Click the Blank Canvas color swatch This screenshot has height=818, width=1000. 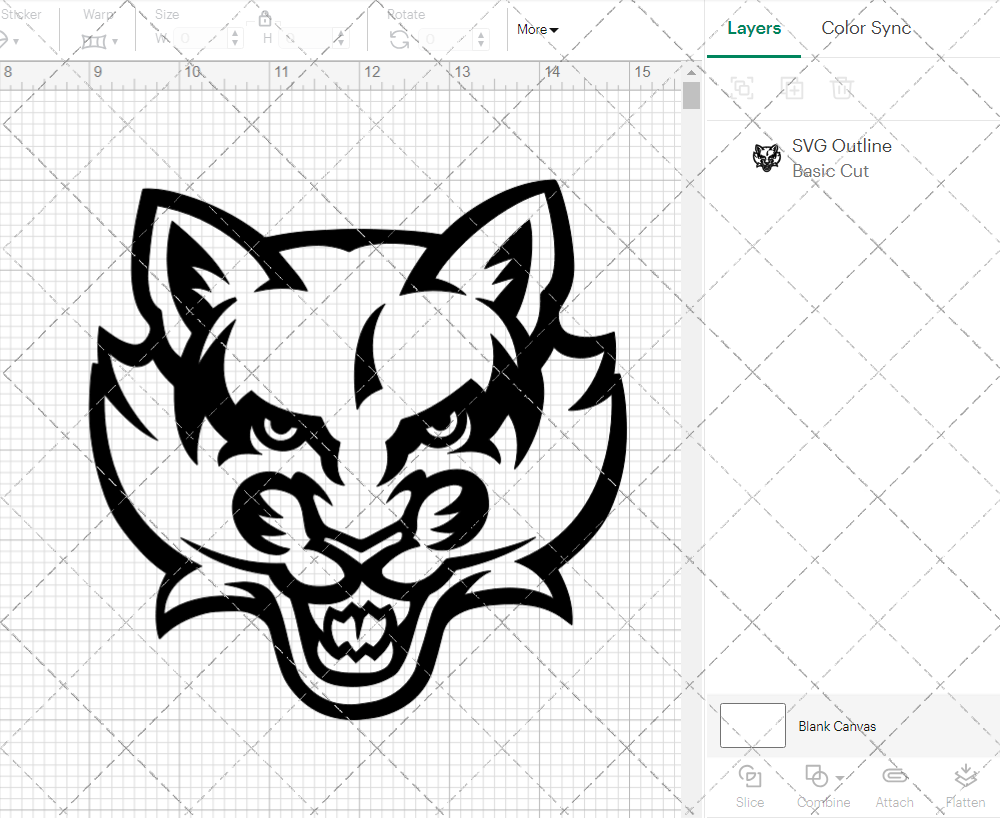[x=752, y=726]
